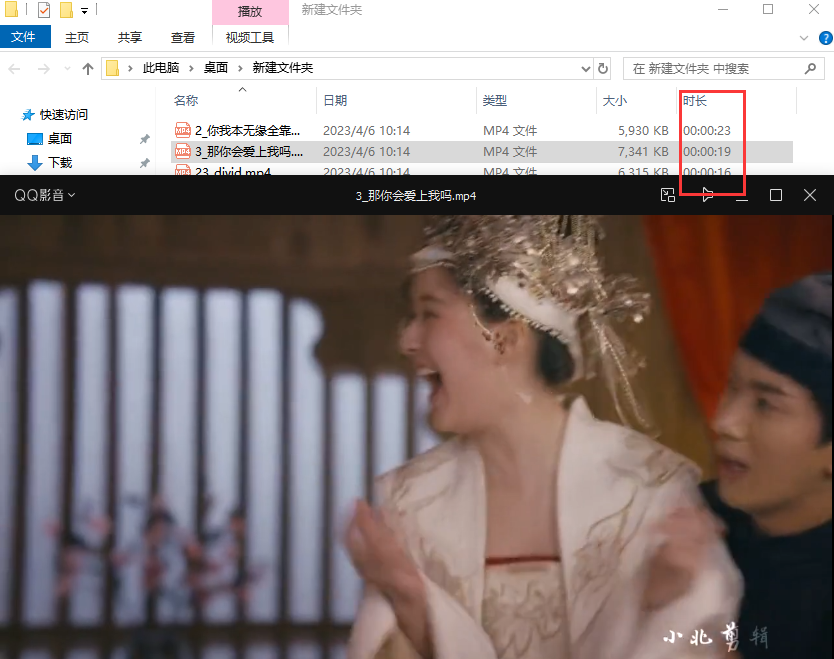Pin the QQ影音 window on top
Screen dimensions: 834x659
(707, 195)
